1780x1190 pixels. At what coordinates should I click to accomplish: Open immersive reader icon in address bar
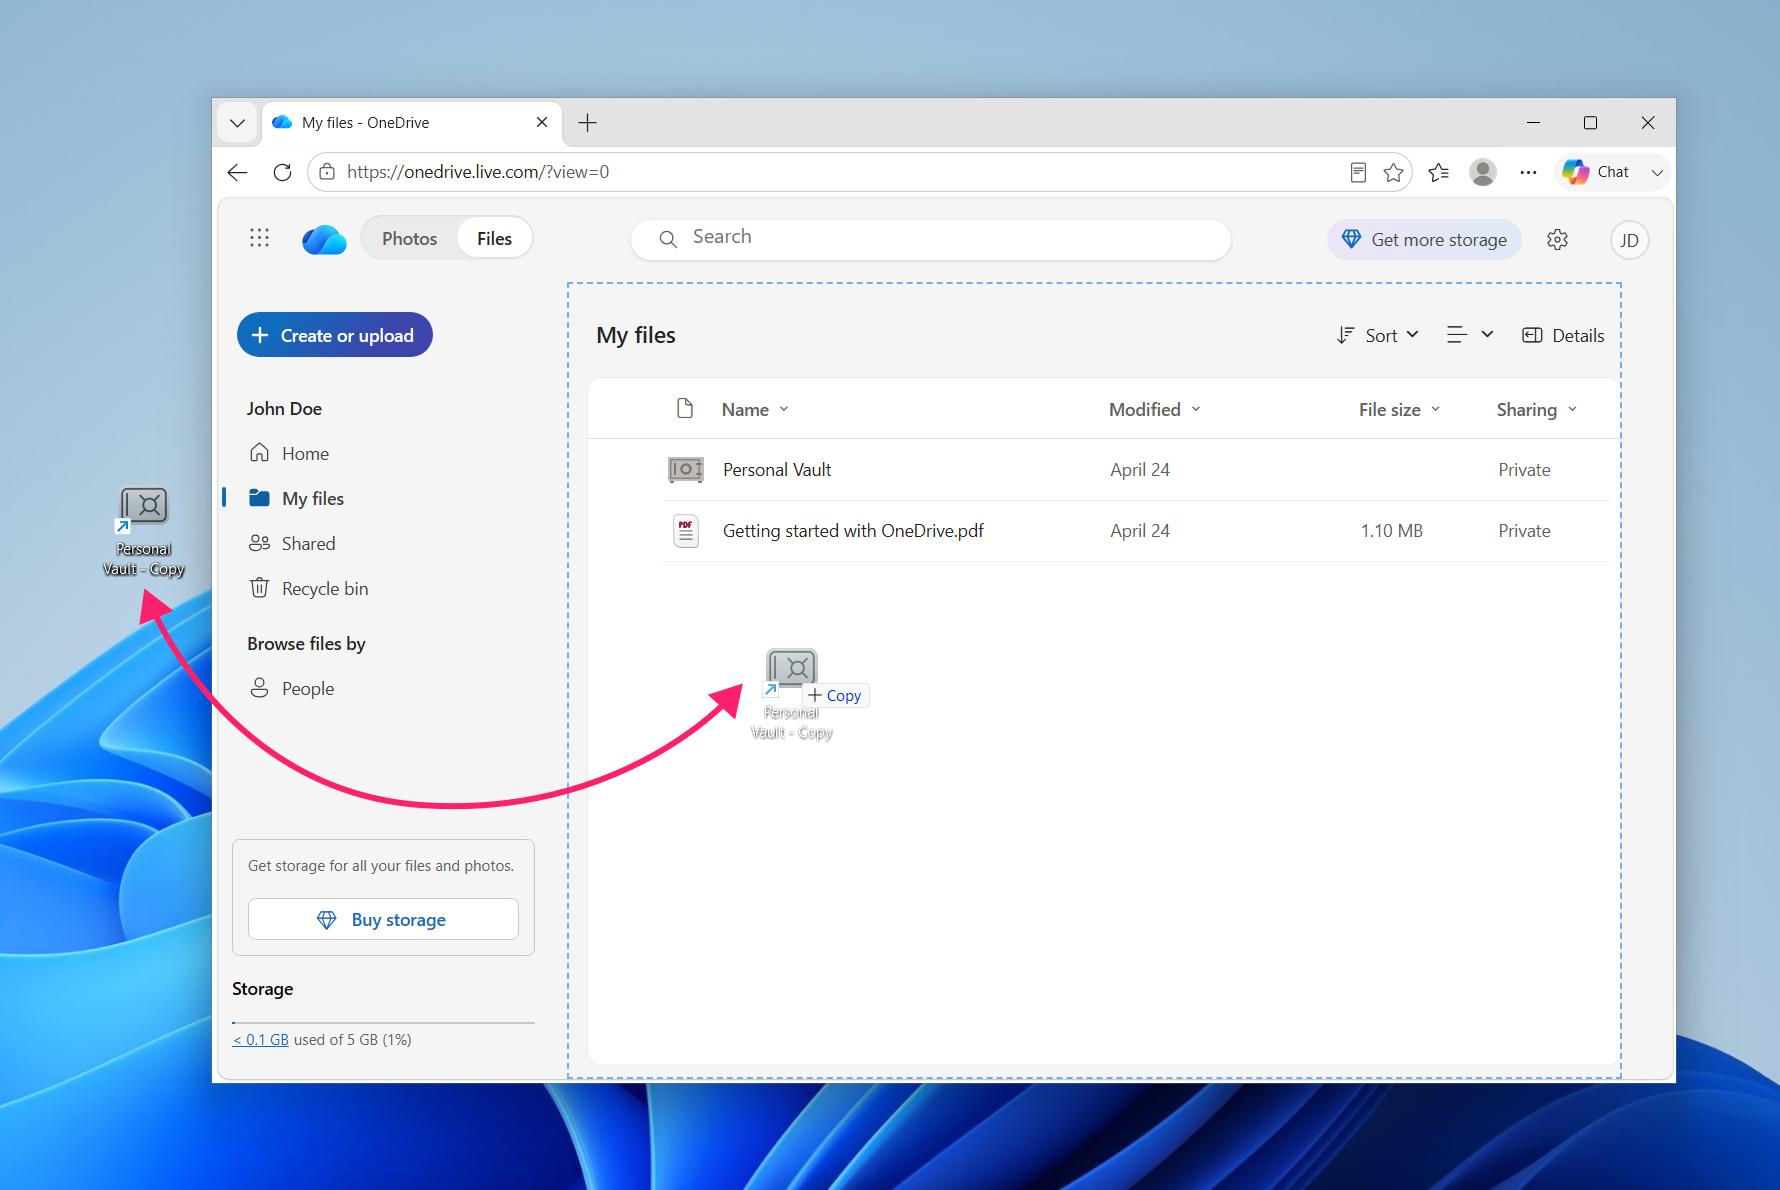pyautogui.click(x=1358, y=172)
